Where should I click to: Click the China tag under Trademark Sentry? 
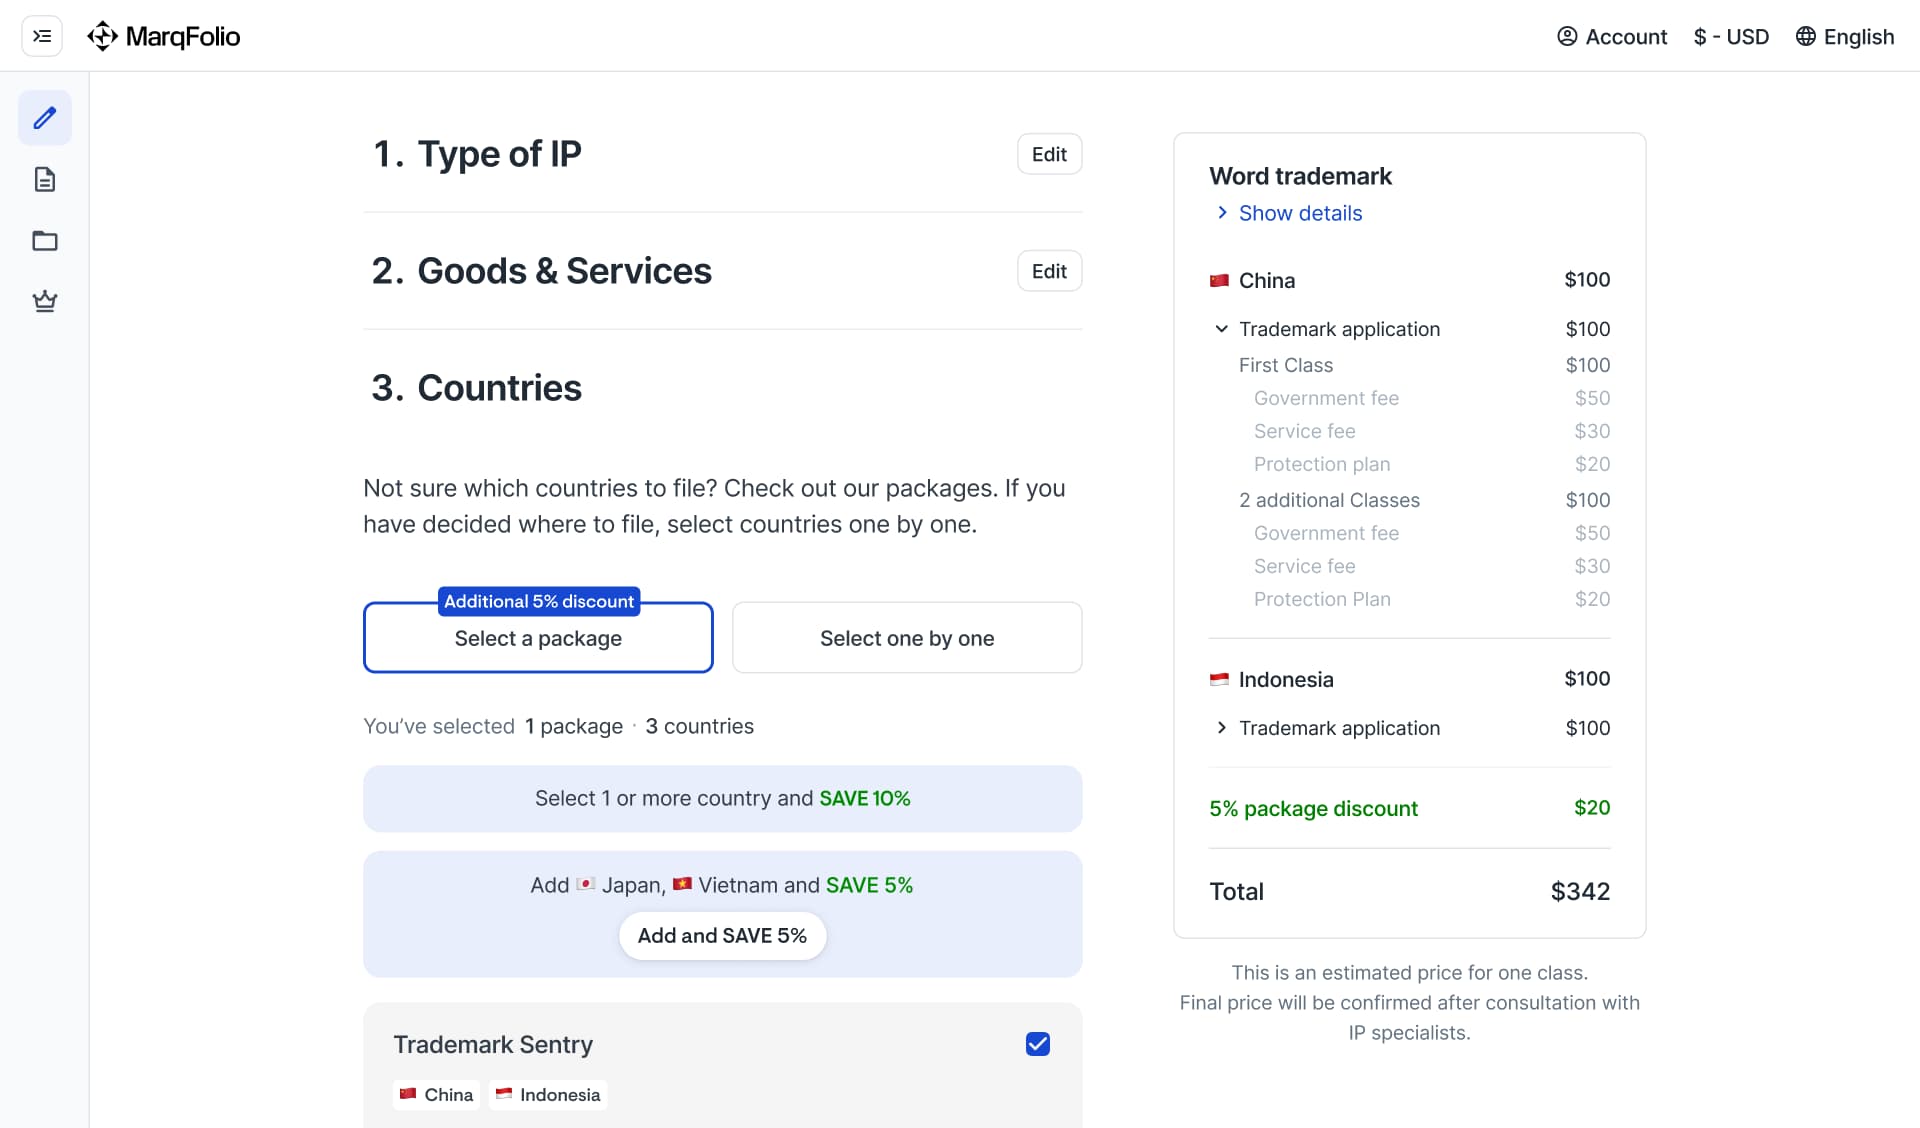coord(436,1095)
